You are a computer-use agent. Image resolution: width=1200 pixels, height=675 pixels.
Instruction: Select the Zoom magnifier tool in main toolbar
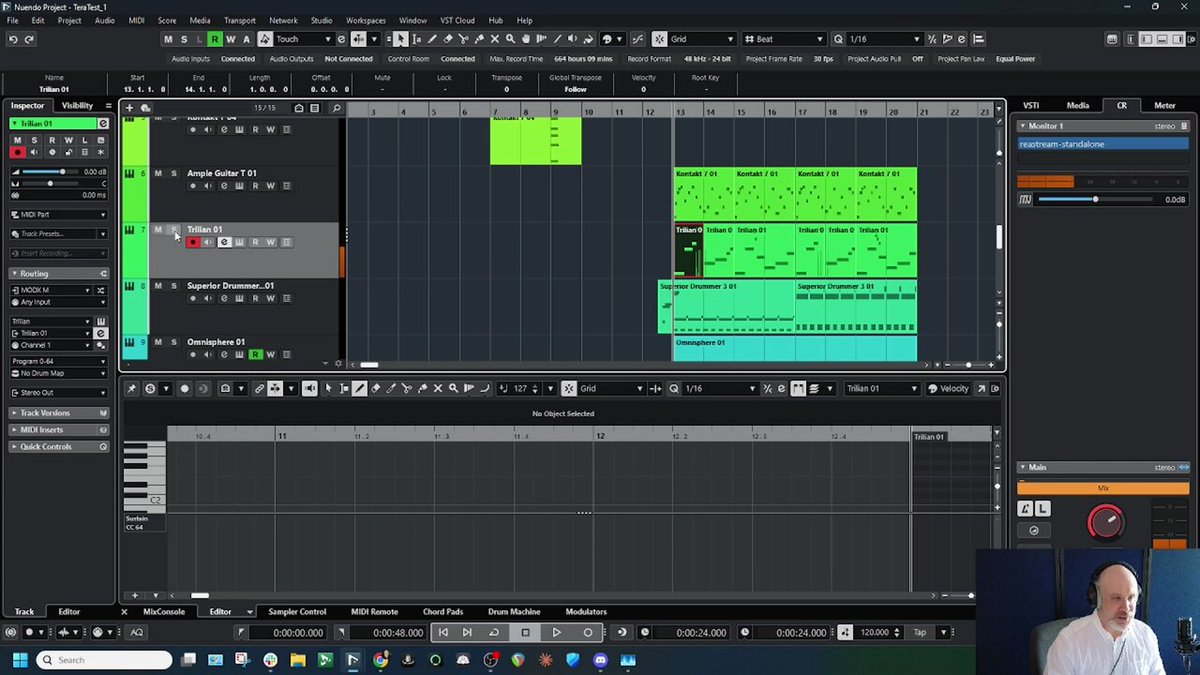click(510, 39)
